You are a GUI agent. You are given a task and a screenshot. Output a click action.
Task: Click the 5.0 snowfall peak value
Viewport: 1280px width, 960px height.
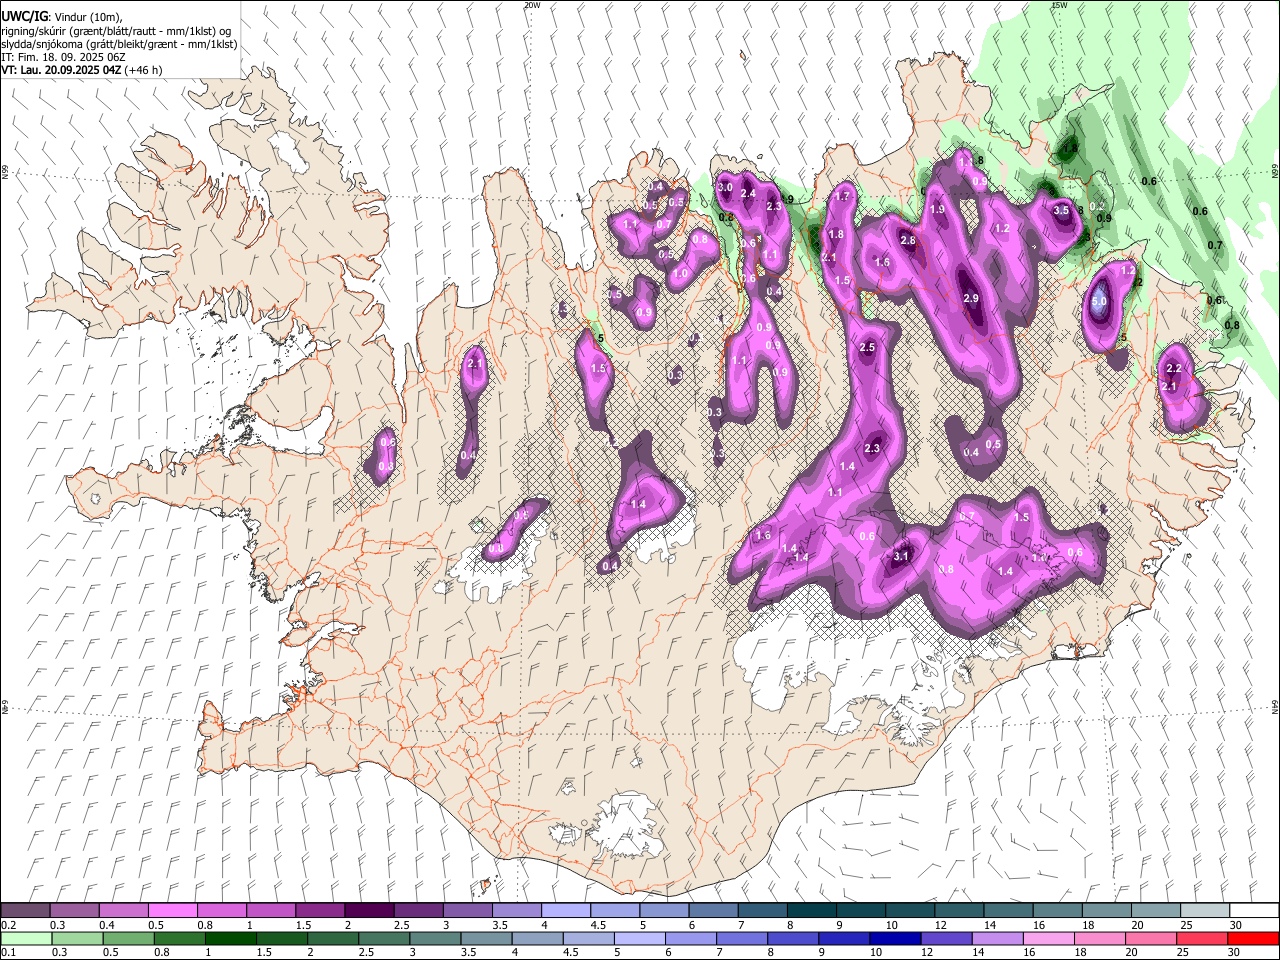coord(1099,300)
